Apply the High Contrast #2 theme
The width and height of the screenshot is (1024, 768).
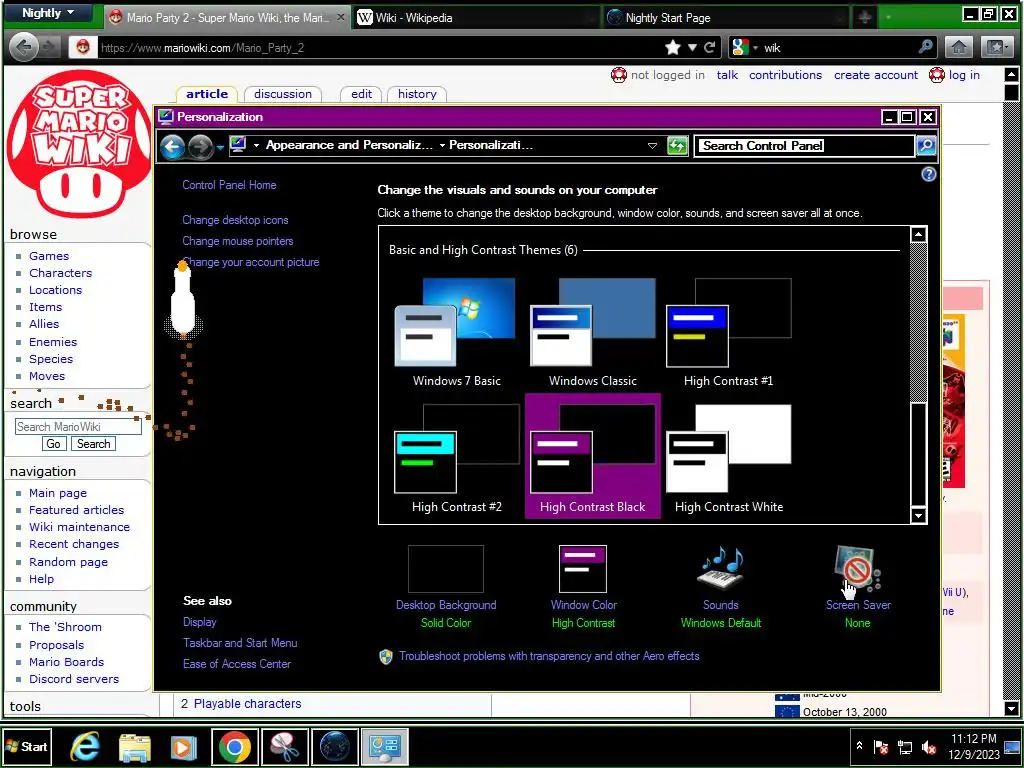[456, 457]
